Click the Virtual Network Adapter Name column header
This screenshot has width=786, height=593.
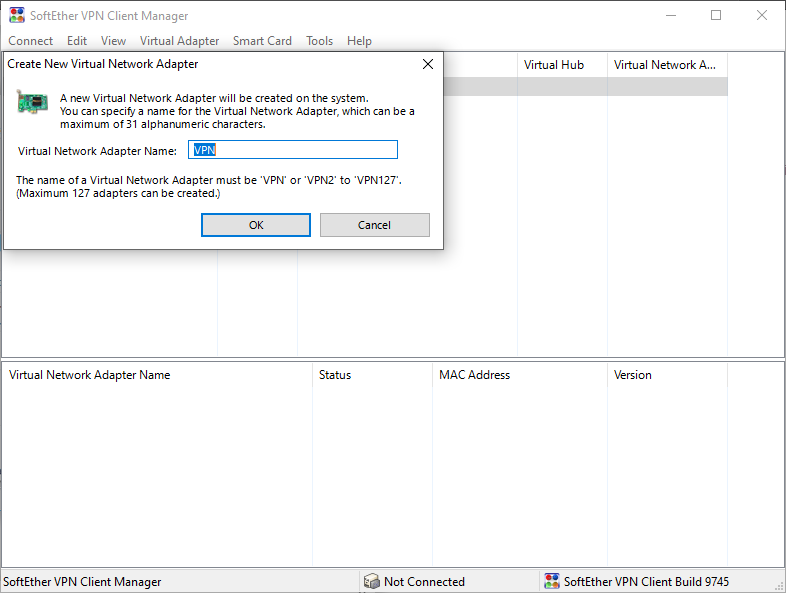tap(157, 375)
